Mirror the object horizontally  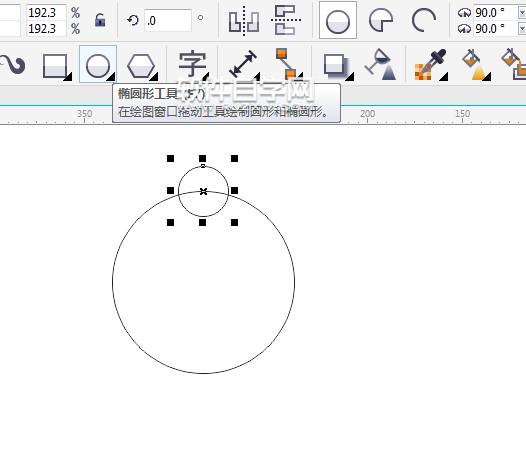(244, 21)
